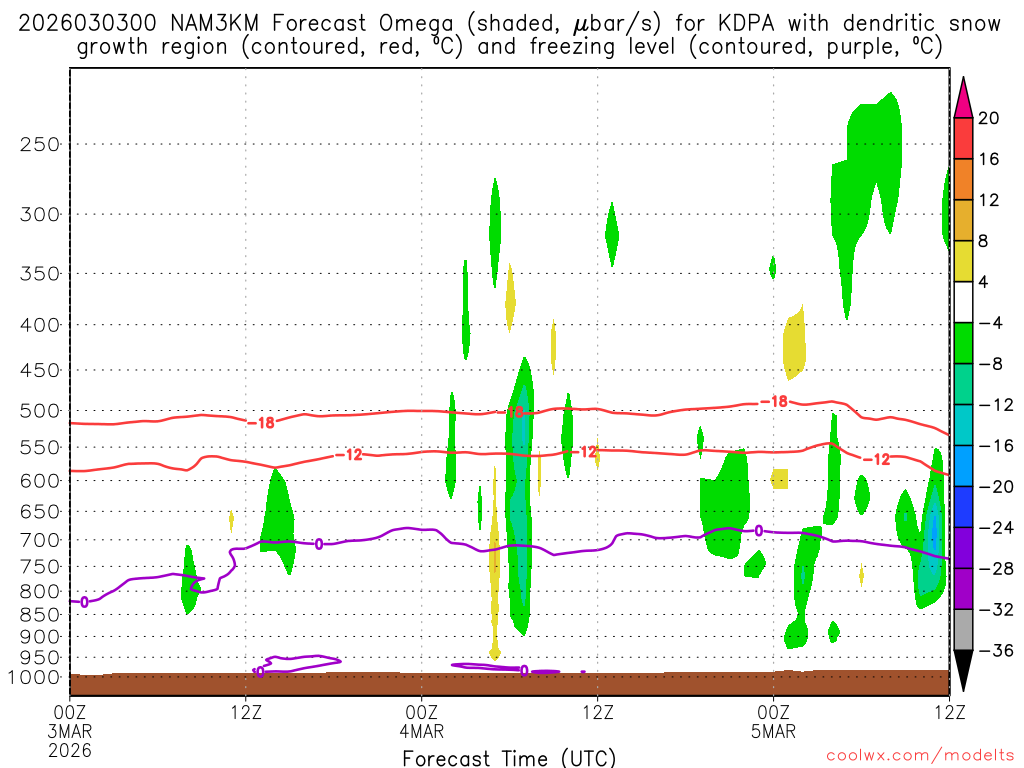1024x768 pixels.
Task: Click the black downward arrow below the color bar
Action: 963,671
